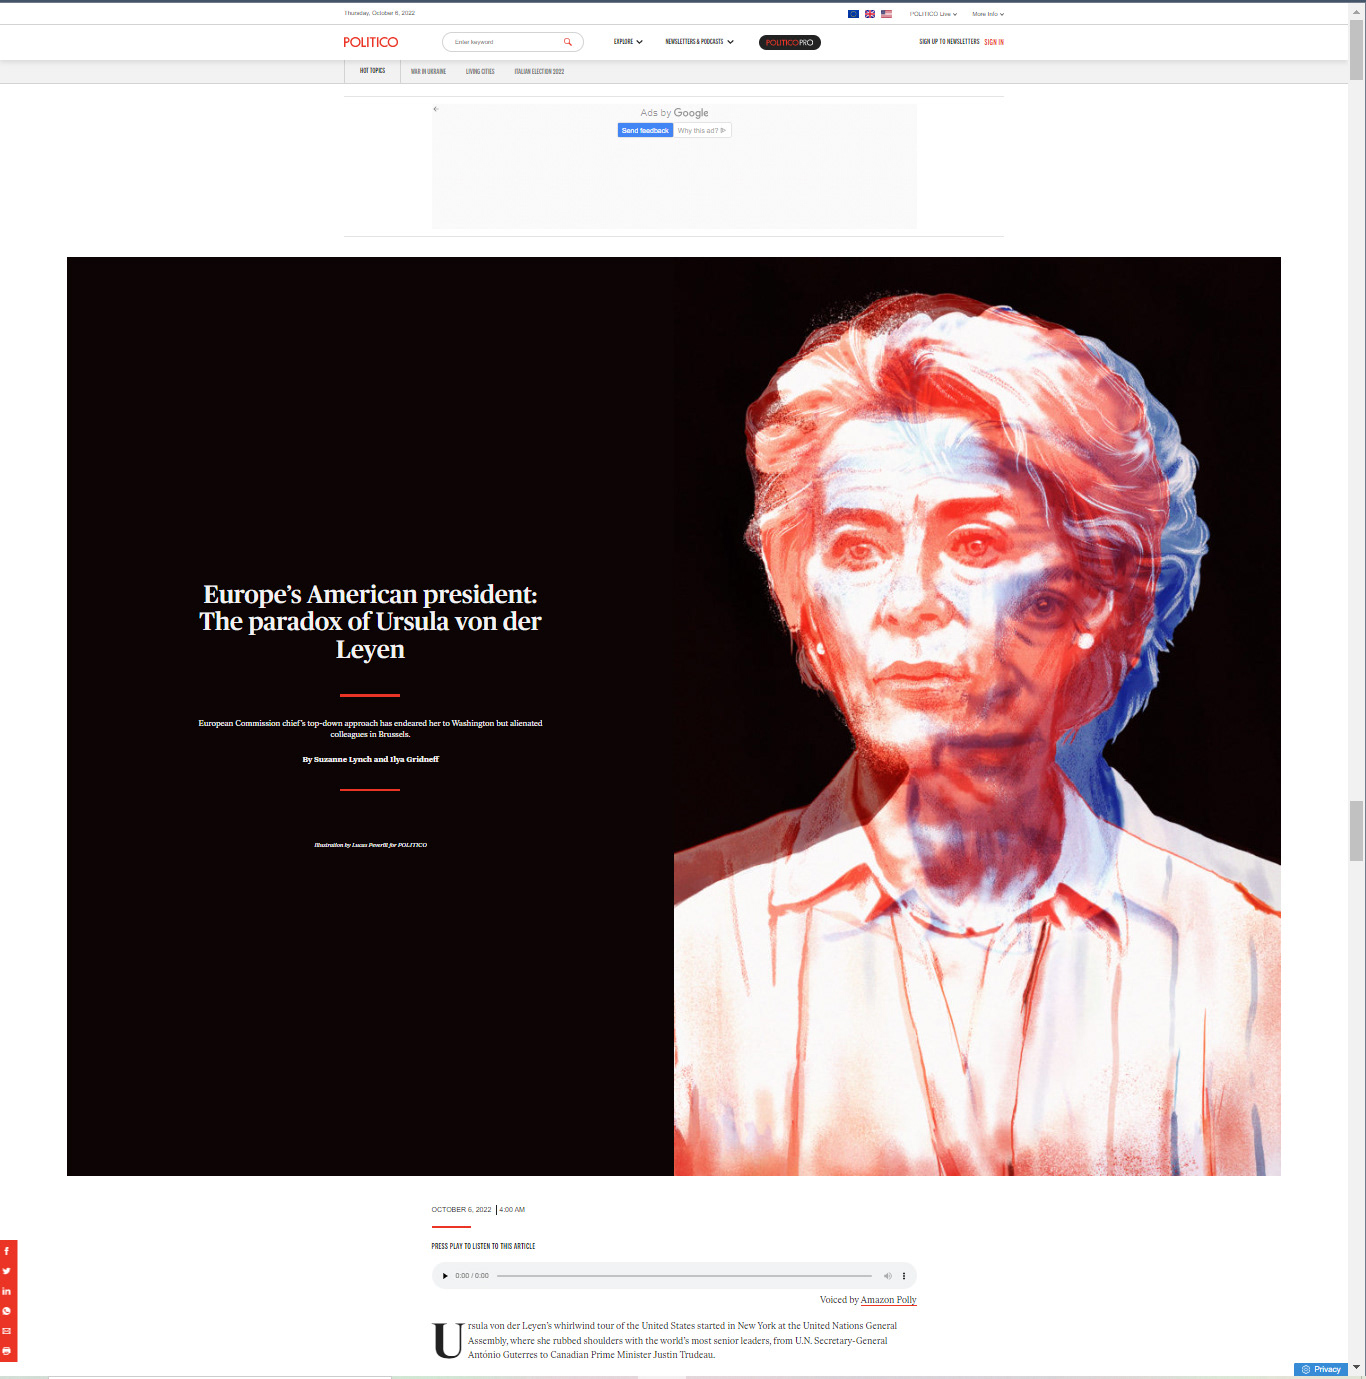Image resolution: width=1366 pixels, height=1379 pixels.
Task: Click the 'OCTOBER 6, 2022' date text
Action: [461, 1210]
